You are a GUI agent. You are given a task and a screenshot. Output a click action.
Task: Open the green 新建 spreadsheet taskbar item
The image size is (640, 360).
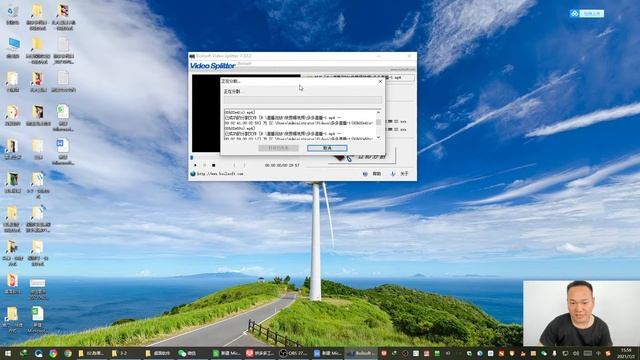tap(226, 353)
